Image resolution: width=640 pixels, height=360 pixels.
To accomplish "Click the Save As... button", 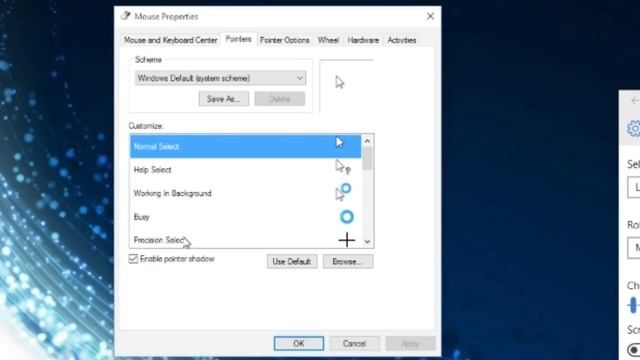I will (x=224, y=99).
